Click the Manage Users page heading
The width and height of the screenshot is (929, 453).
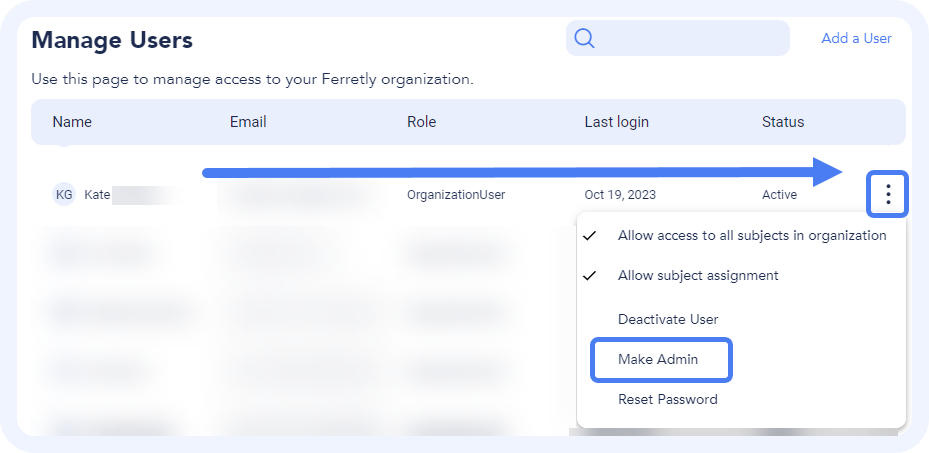coord(112,41)
